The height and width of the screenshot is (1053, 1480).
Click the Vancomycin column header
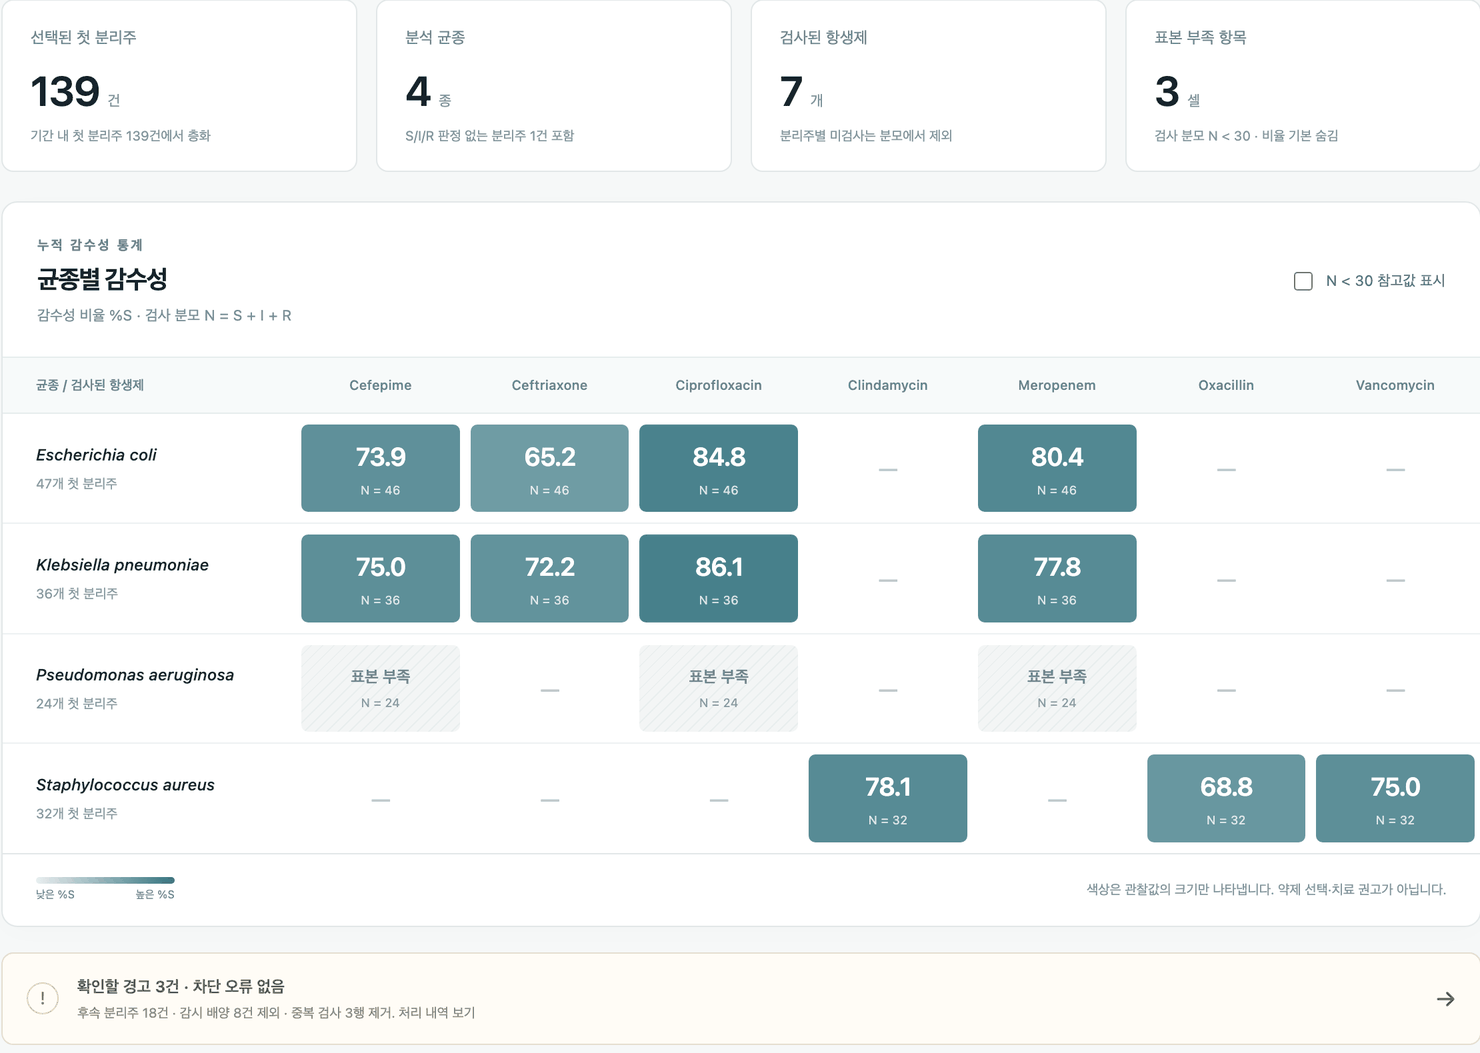pyautogui.click(x=1395, y=385)
